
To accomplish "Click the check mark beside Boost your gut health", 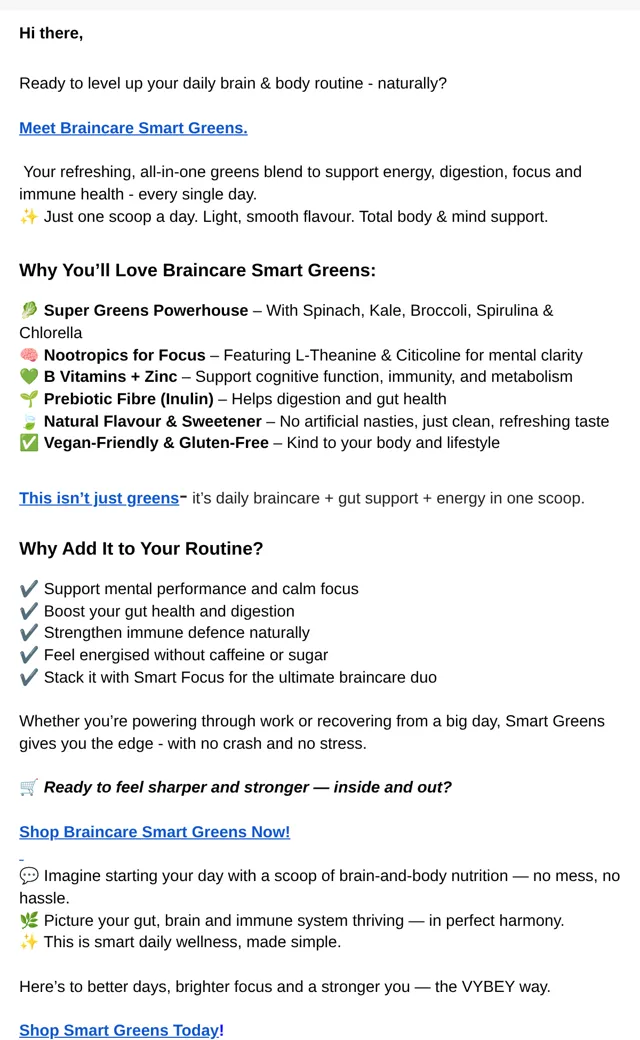I will pos(29,611).
